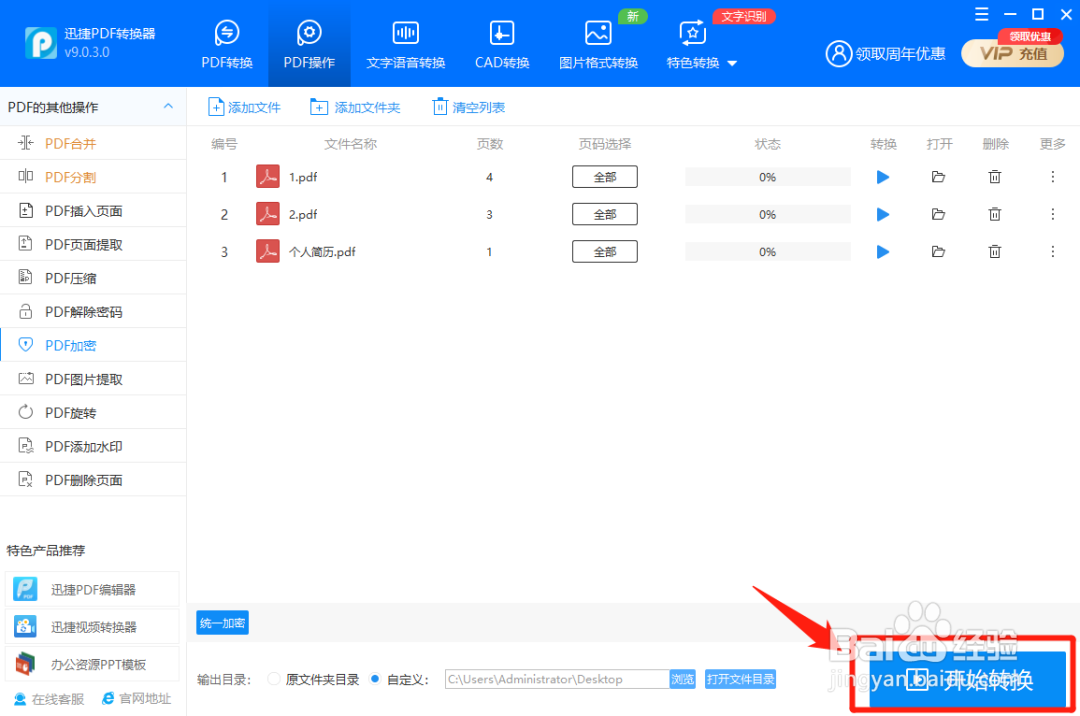Open the PDF转换 tab
This screenshot has height=716, width=1080.
(227, 45)
